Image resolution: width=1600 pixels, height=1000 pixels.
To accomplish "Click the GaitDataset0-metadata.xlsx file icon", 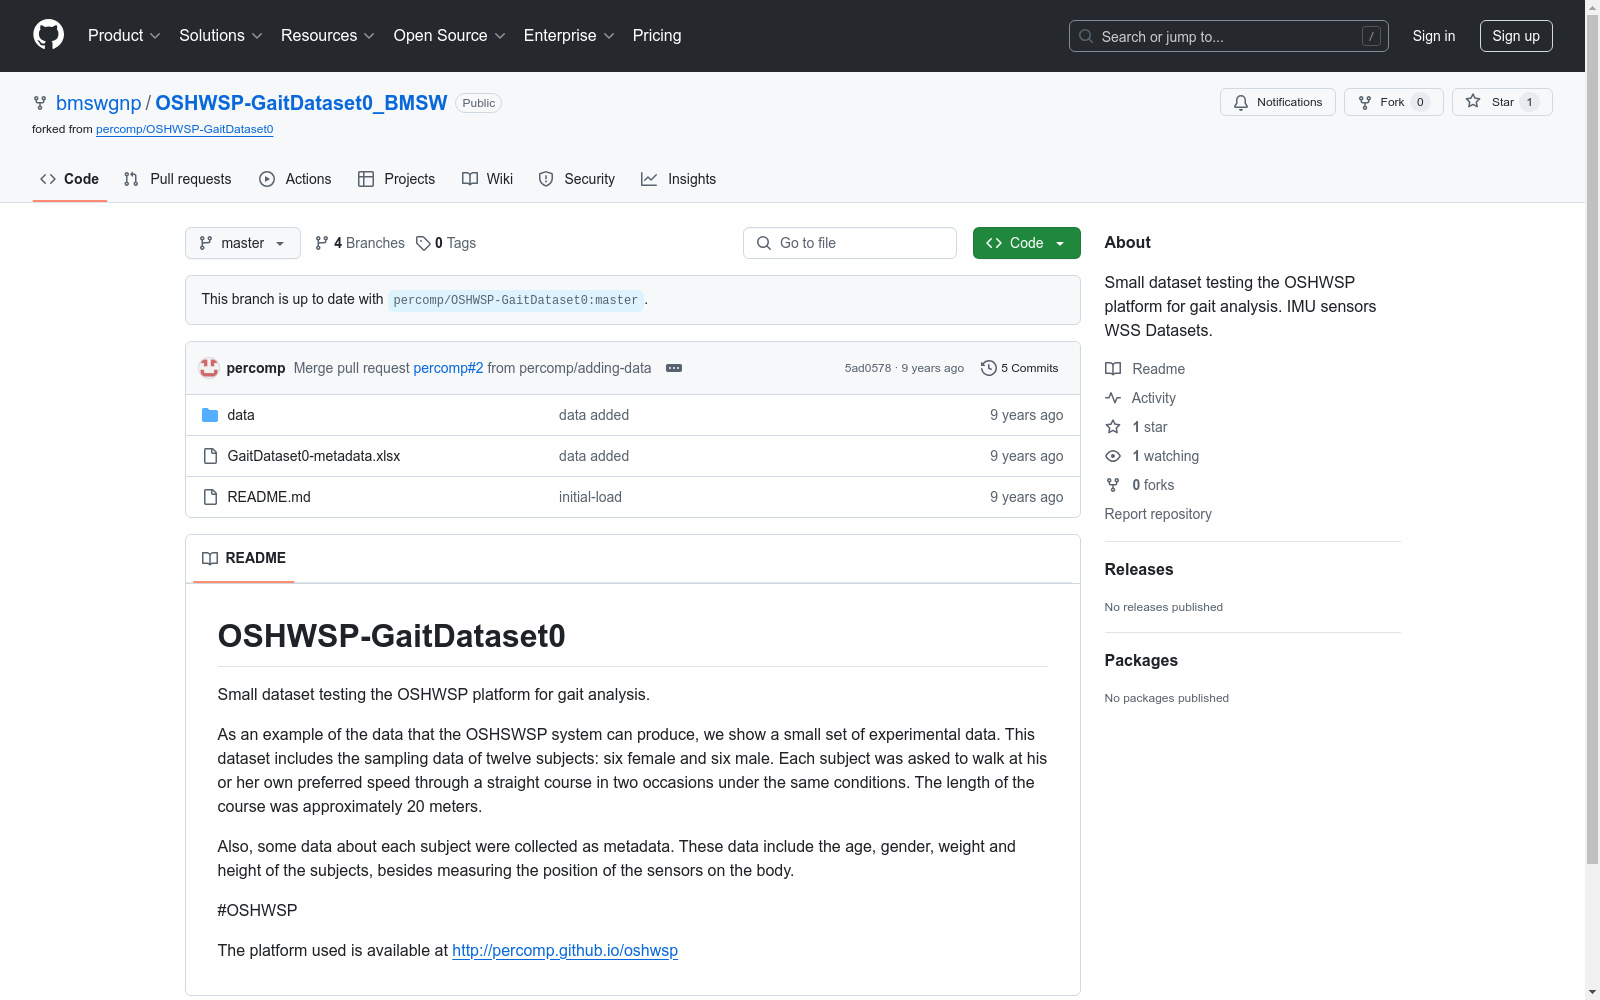I will pos(210,456).
